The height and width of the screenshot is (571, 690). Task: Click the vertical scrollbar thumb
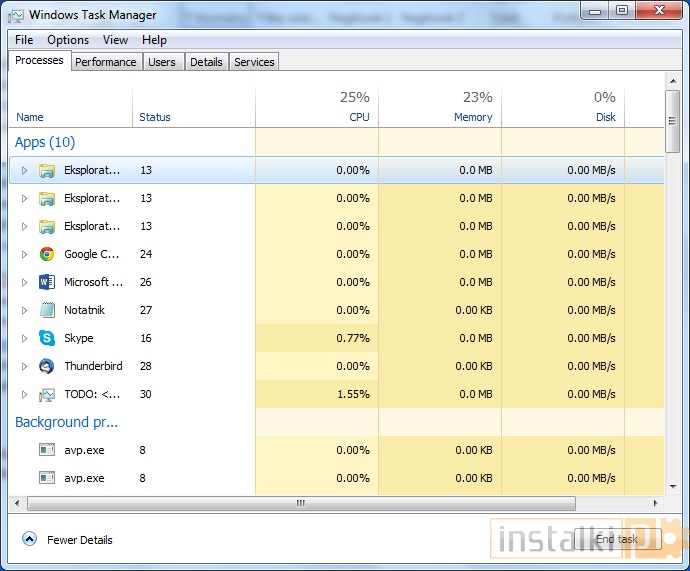click(x=672, y=121)
